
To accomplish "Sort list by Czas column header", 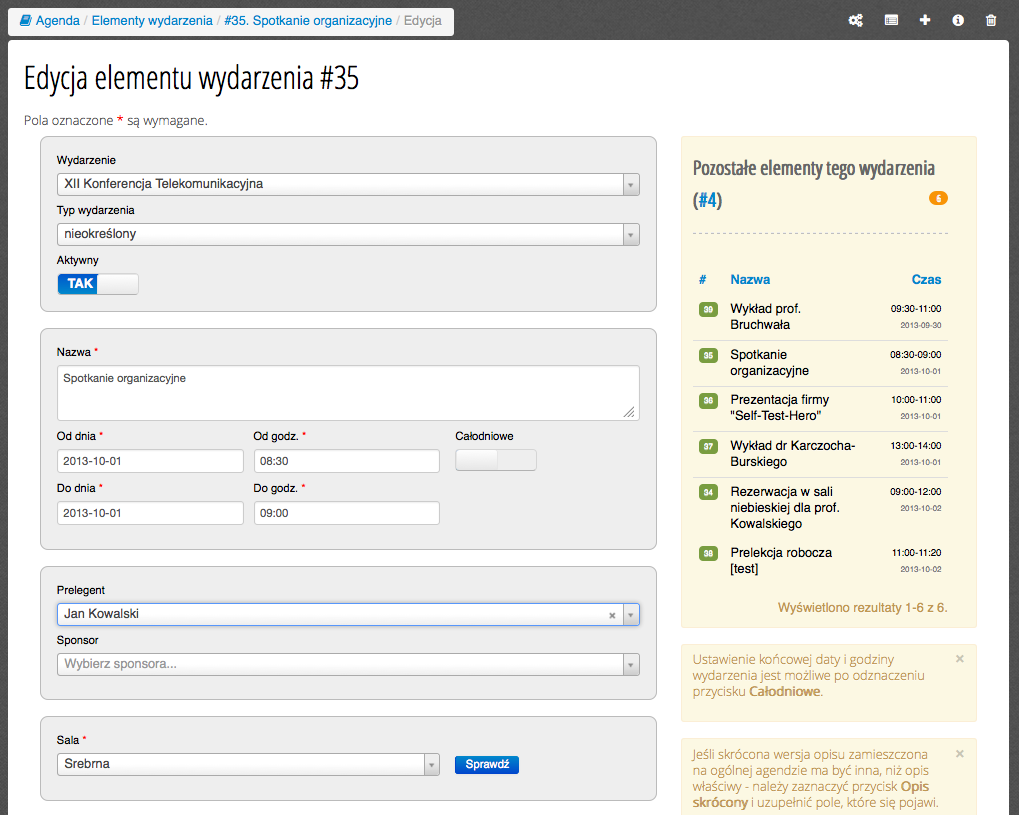I will pyautogui.click(x=926, y=279).
